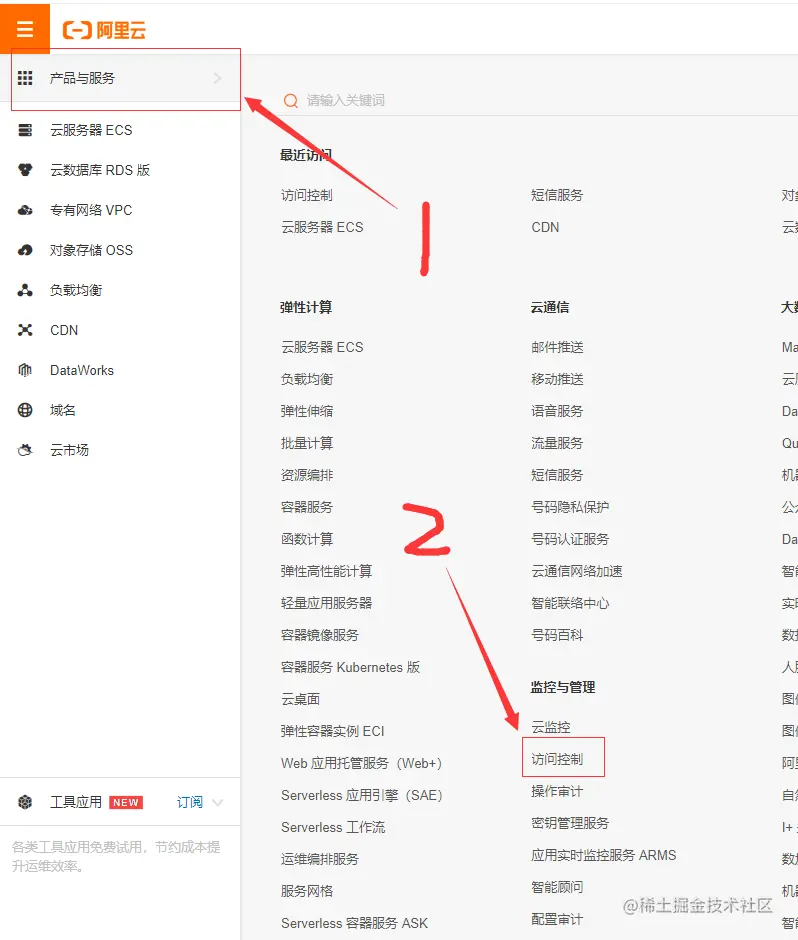The height and width of the screenshot is (940, 798).
Task: Open 云服务器 ECS under 弹性计算
Action: [322, 347]
